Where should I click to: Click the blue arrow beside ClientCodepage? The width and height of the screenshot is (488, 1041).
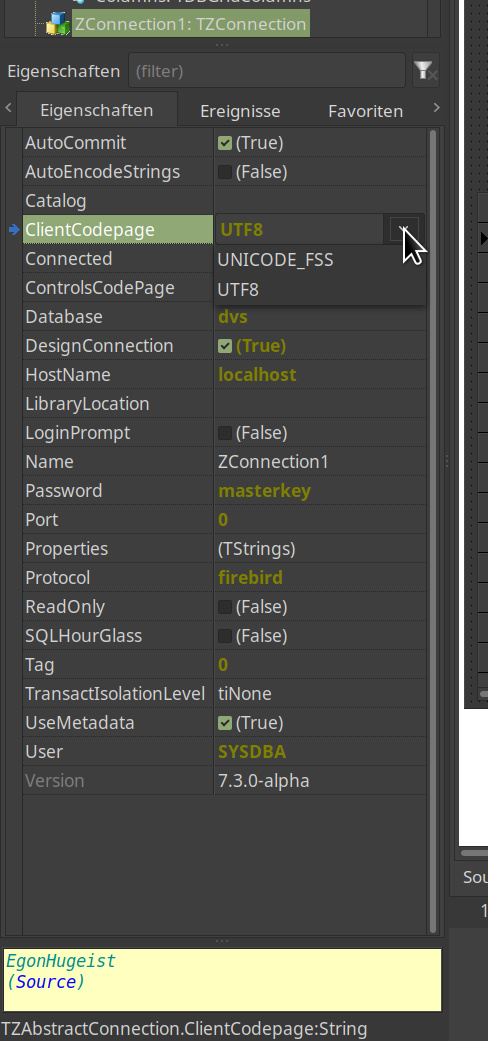[x=14, y=230]
